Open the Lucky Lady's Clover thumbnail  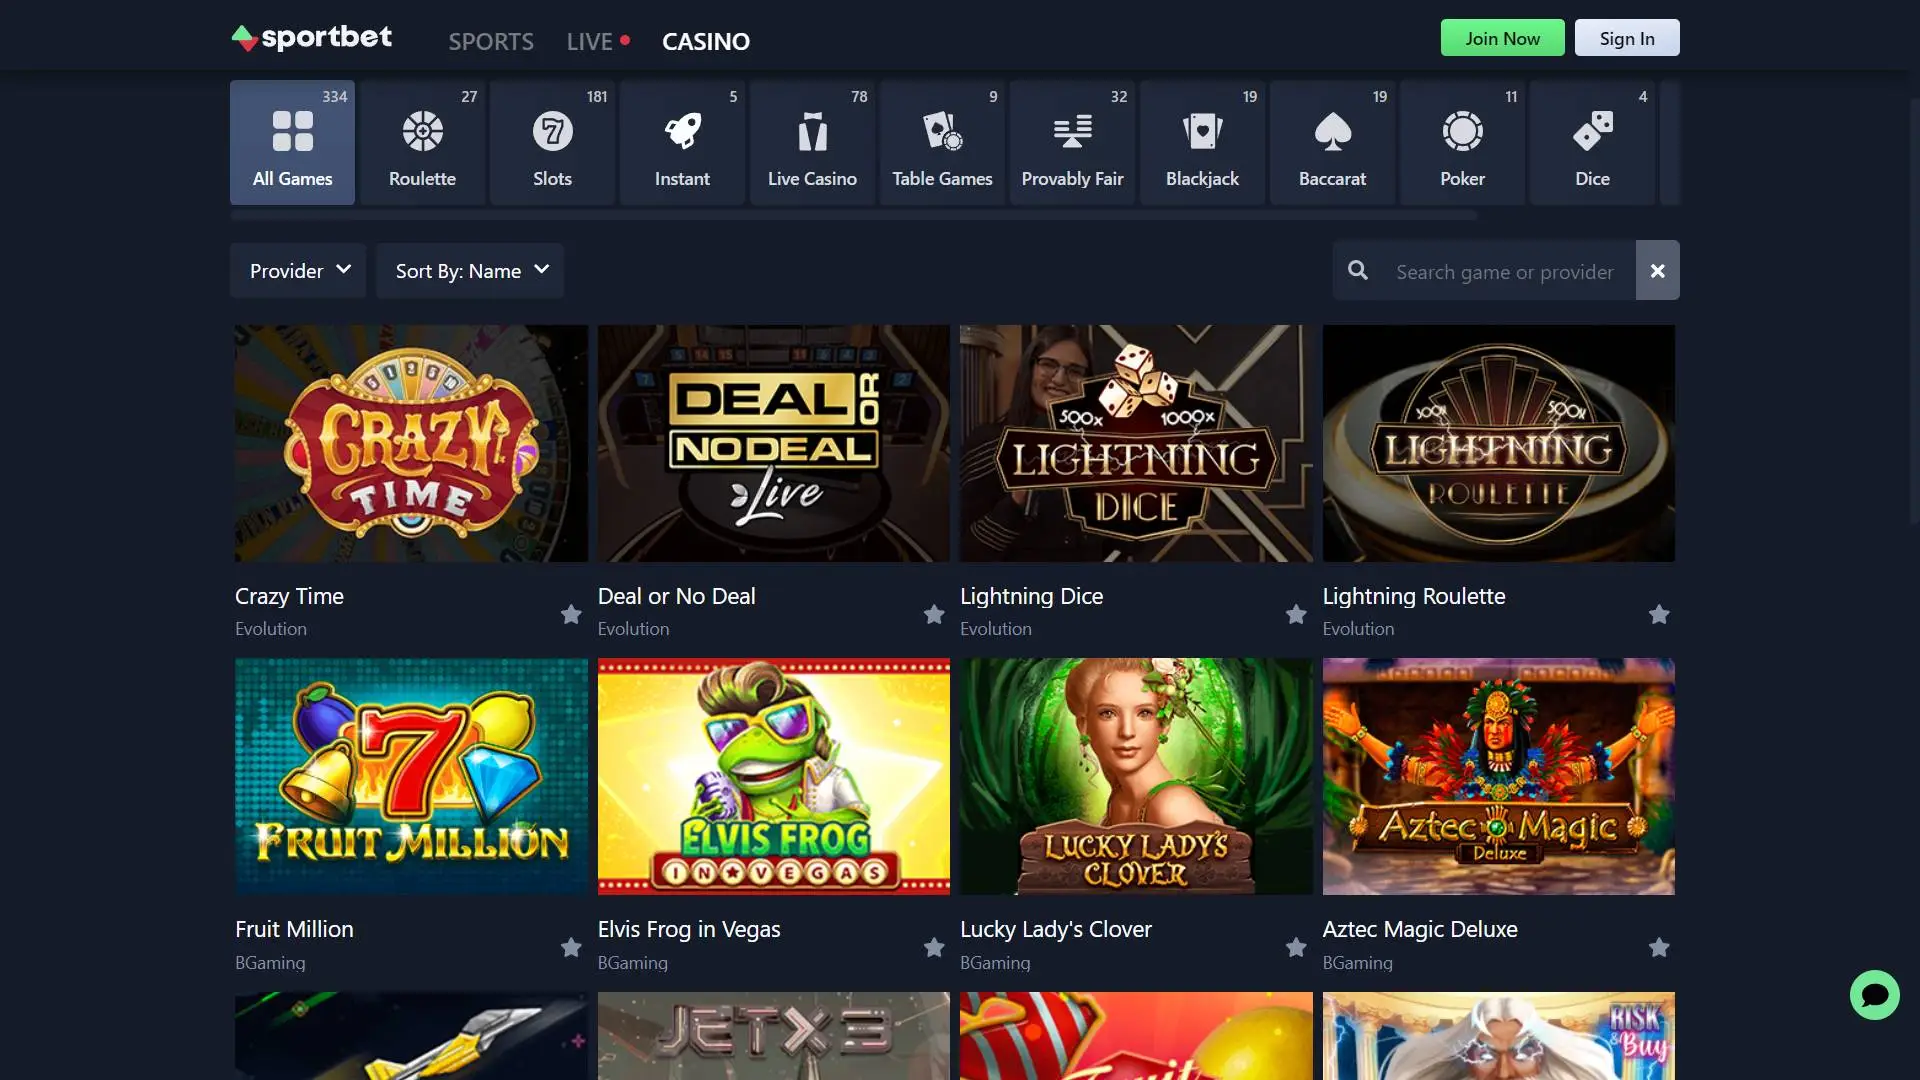pyautogui.click(x=1136, y=776)
